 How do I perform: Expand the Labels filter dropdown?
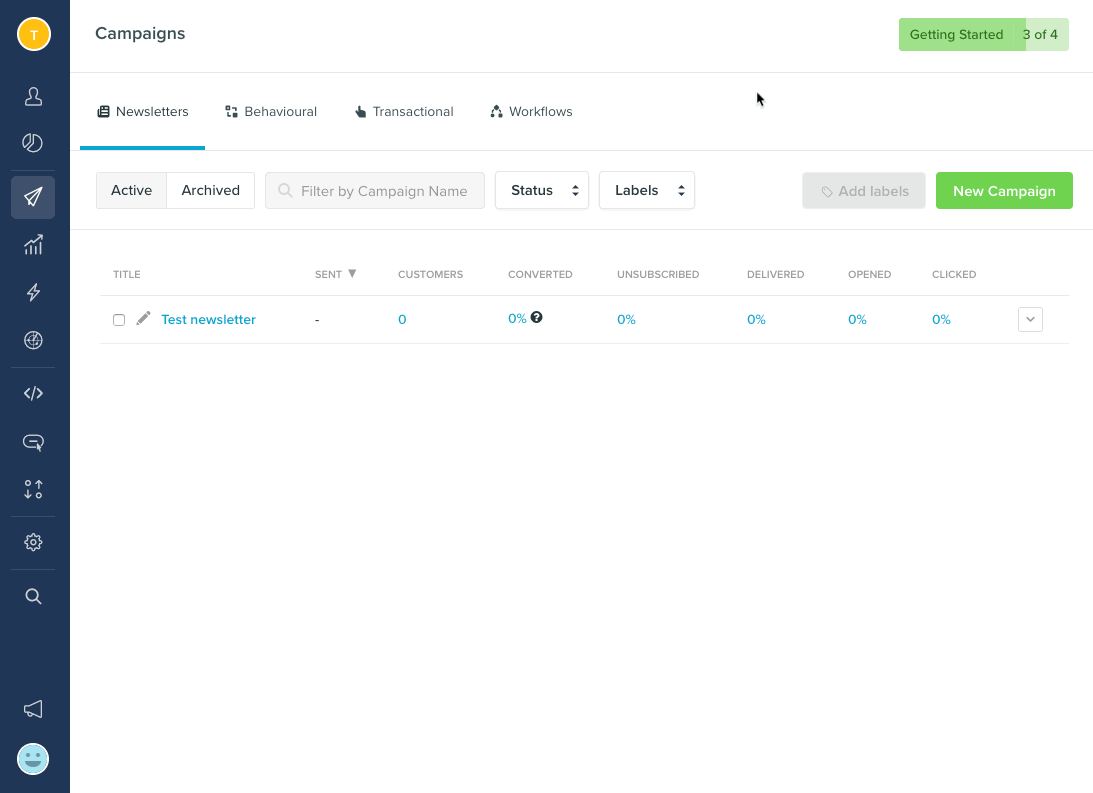[646, 190]
